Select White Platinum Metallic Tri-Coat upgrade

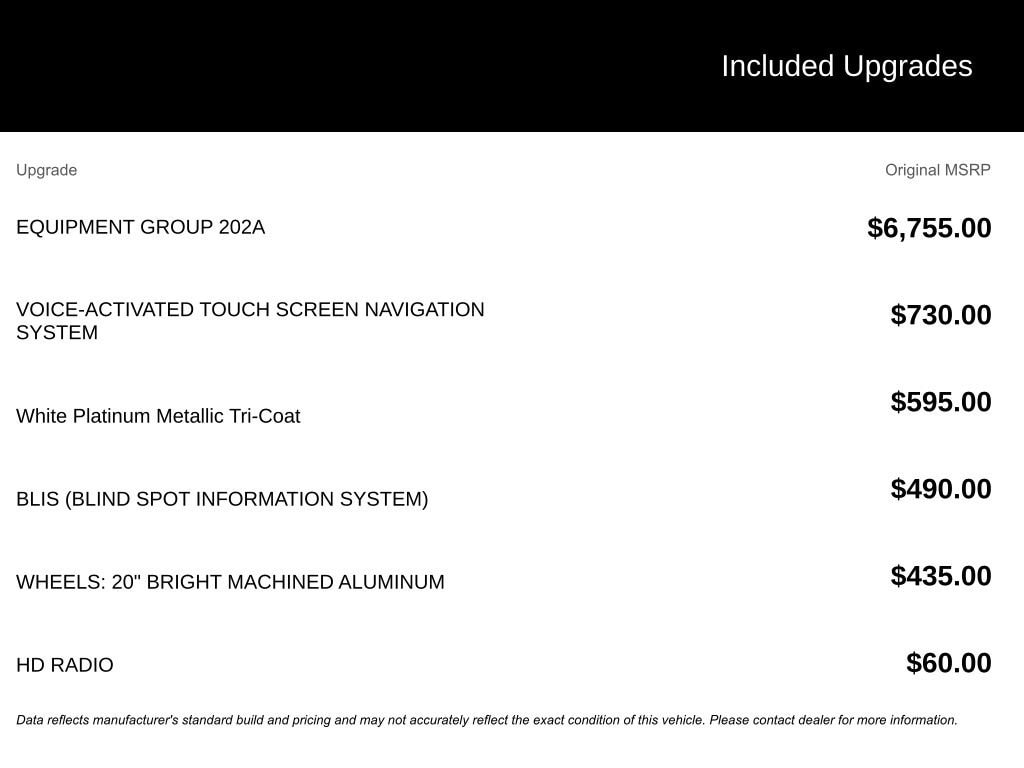158,416
